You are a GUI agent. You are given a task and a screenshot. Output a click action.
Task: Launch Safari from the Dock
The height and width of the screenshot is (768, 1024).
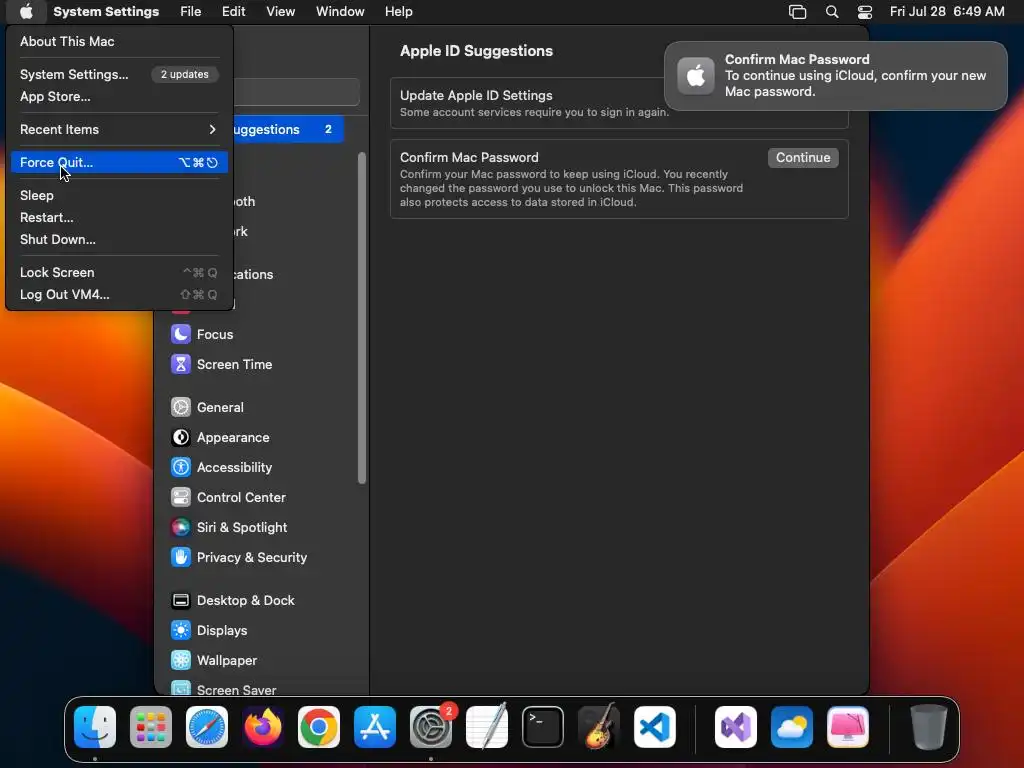(207, 727)
